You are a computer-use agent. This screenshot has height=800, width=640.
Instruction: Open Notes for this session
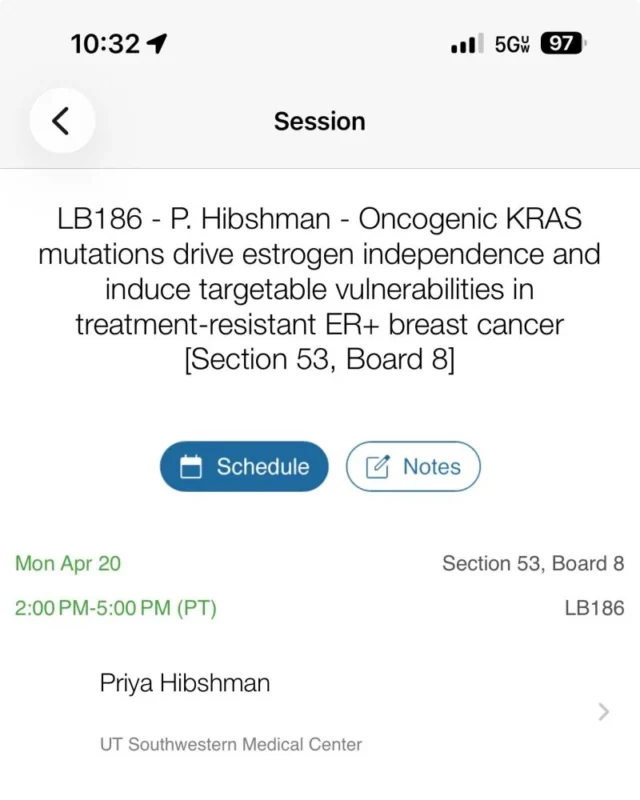click(413, 465)
